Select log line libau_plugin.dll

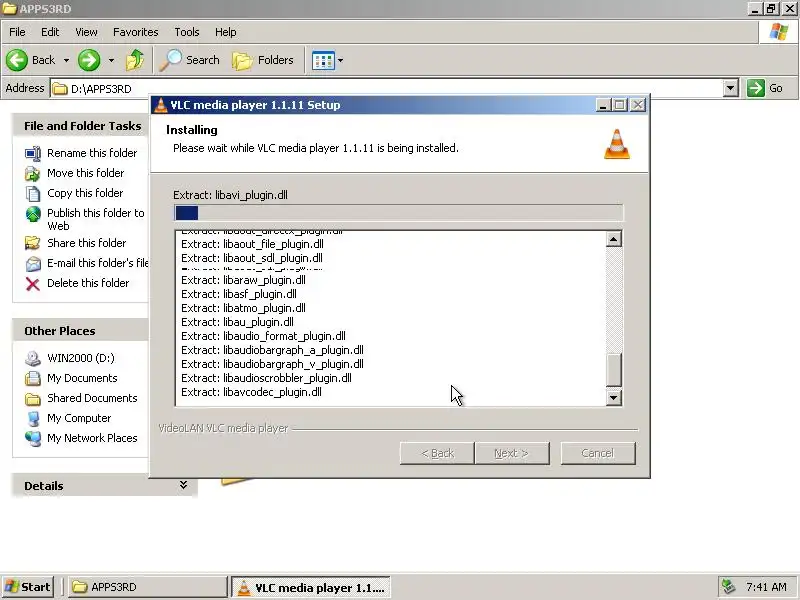pyautogui.click(x=237, y=322)
